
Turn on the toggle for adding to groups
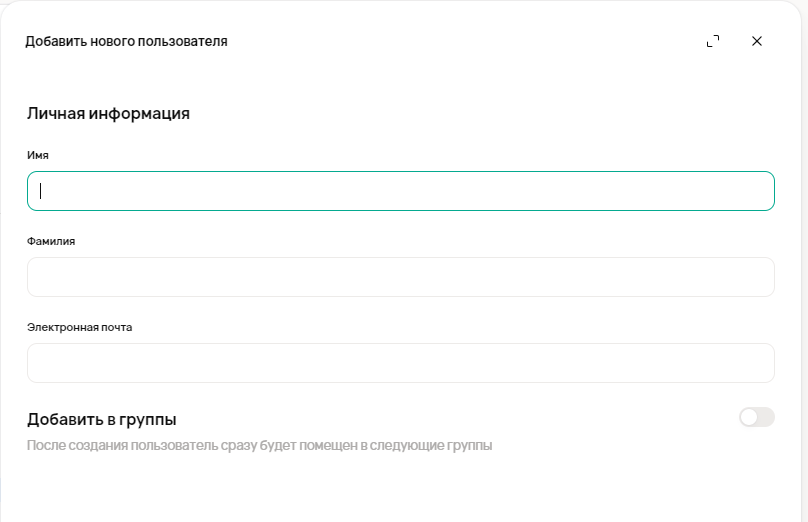click(756, 417)
